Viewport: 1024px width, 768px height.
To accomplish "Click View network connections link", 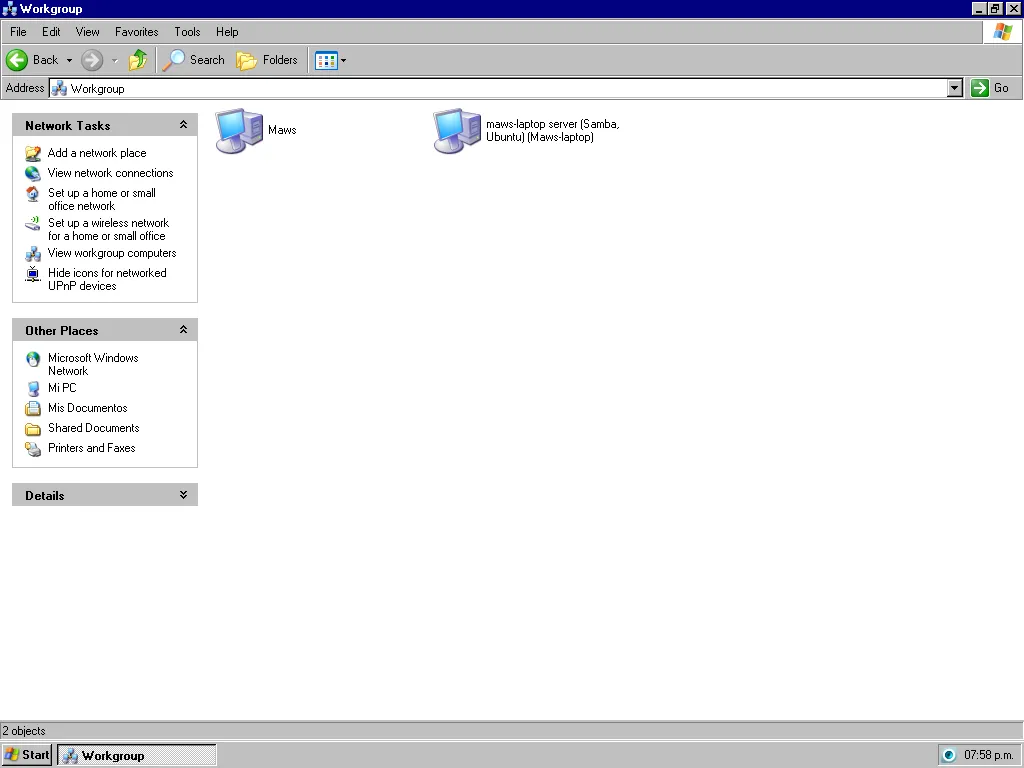I will (x=110, y=173).
